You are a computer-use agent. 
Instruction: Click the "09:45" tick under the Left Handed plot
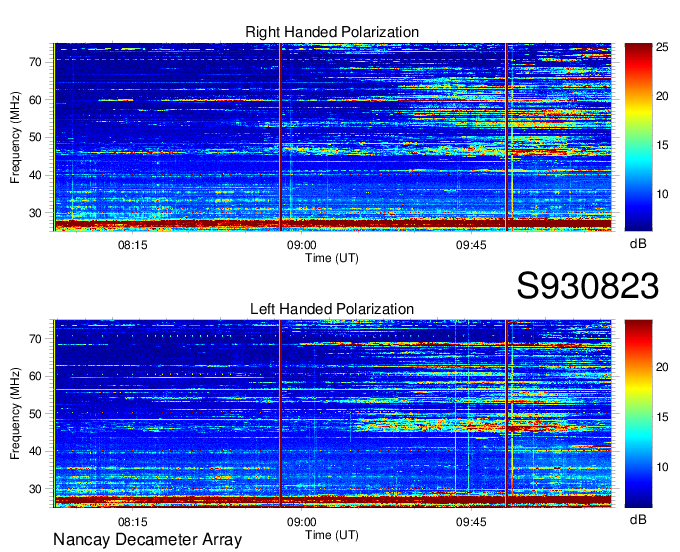(471, 522)
